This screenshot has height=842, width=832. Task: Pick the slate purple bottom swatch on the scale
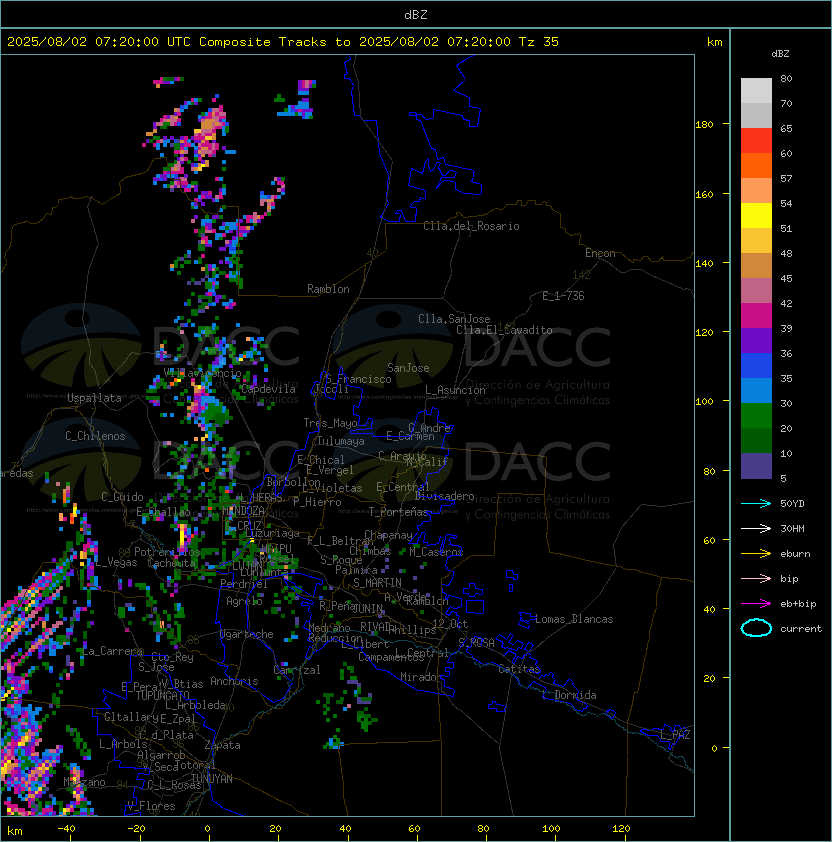coord(756,466)
